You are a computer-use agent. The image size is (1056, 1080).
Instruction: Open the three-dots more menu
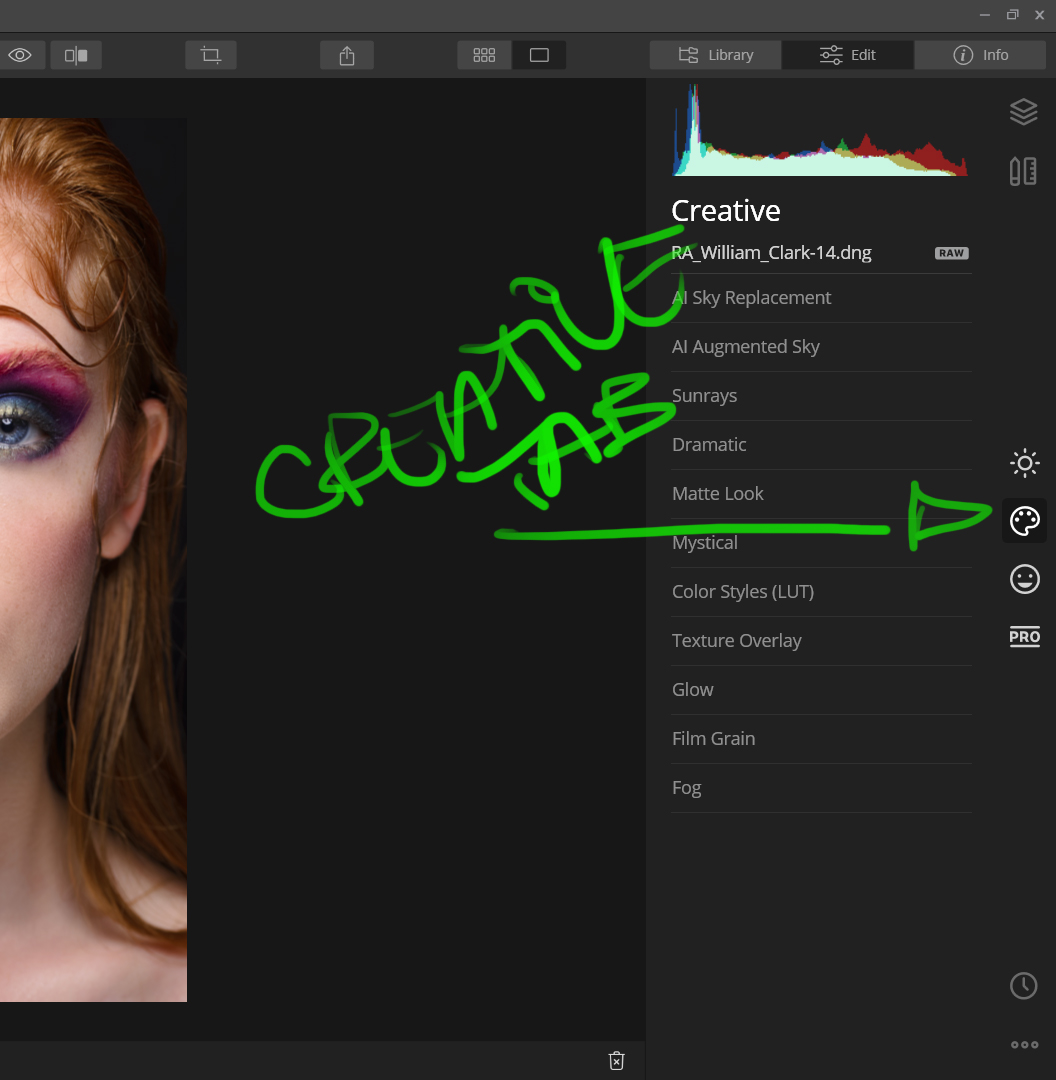point(1024,1045)
